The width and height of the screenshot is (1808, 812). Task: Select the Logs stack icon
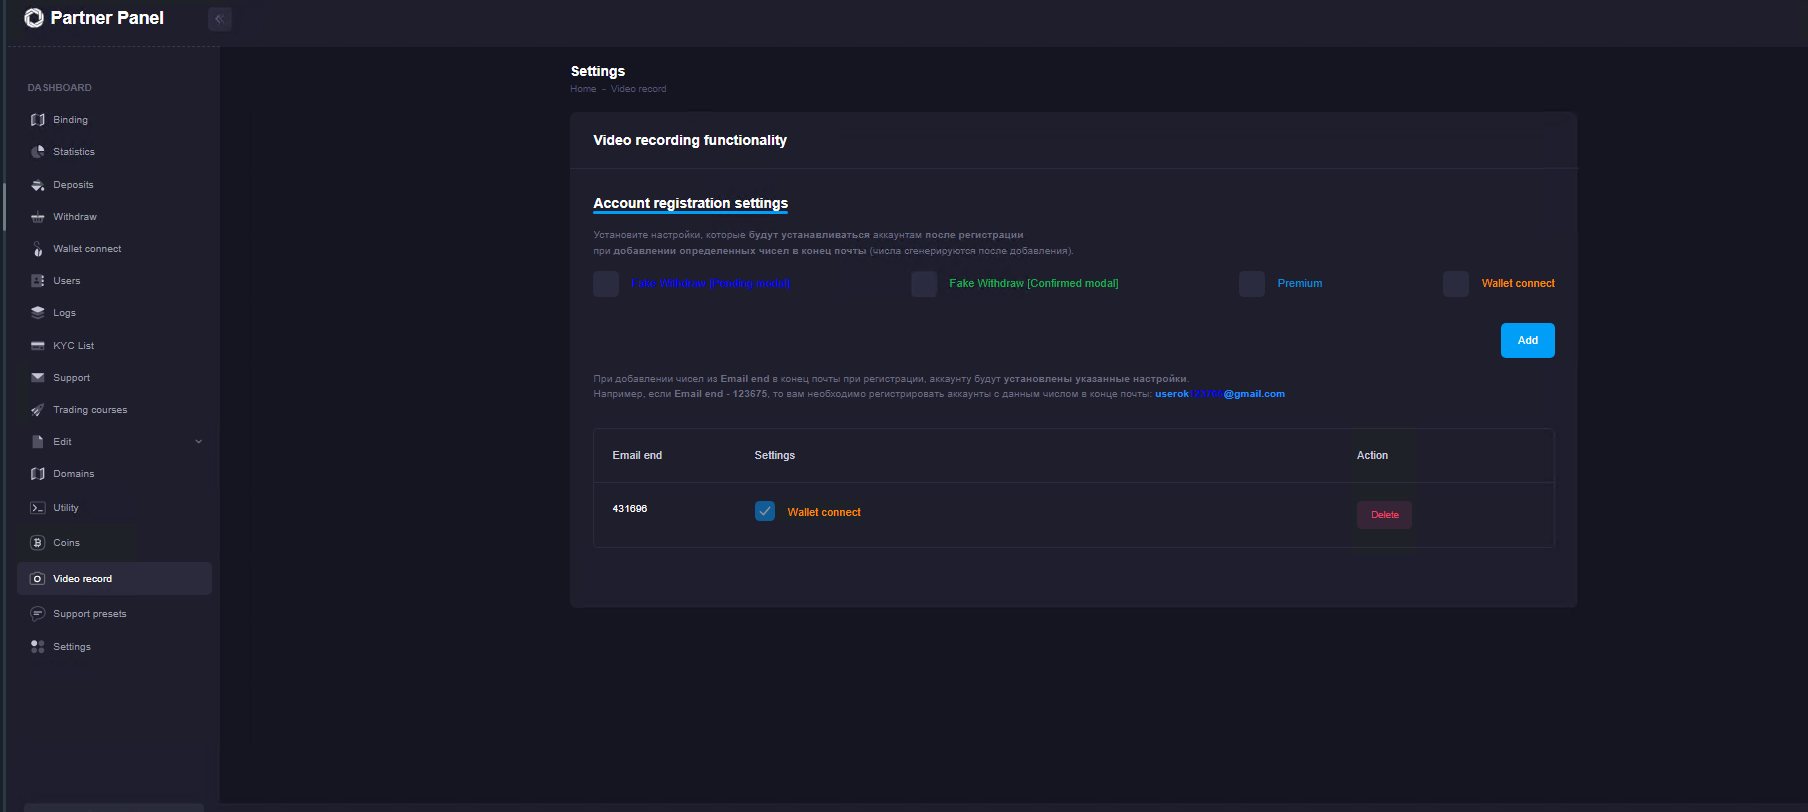pos(38,313)
